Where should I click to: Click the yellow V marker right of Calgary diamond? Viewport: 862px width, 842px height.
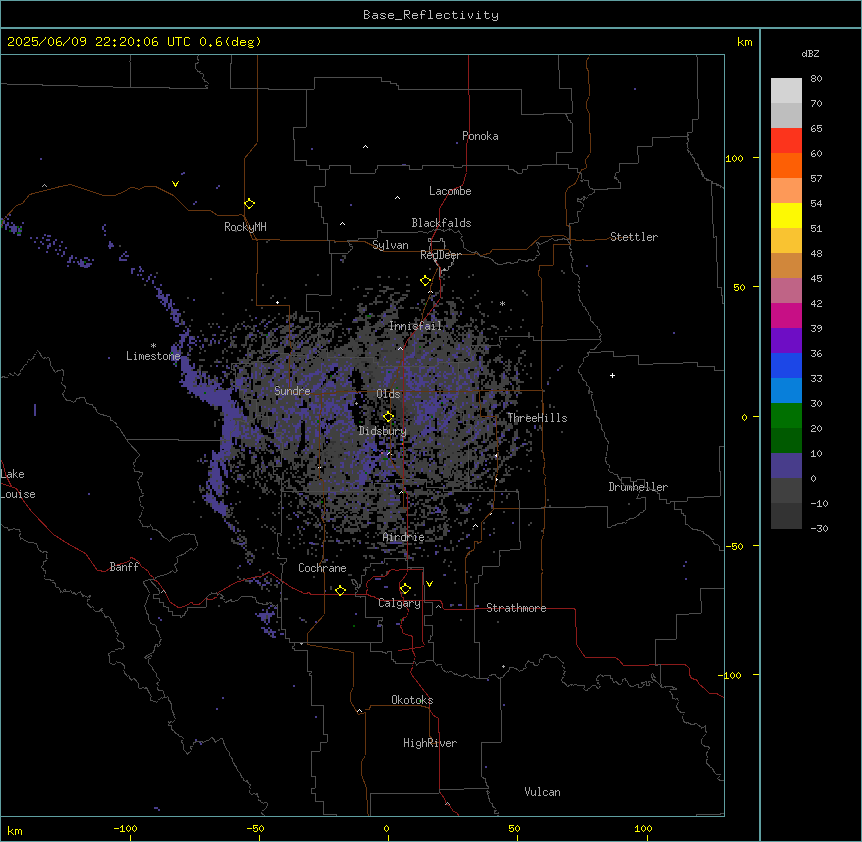pyautogui.click(x=429, y=584)
